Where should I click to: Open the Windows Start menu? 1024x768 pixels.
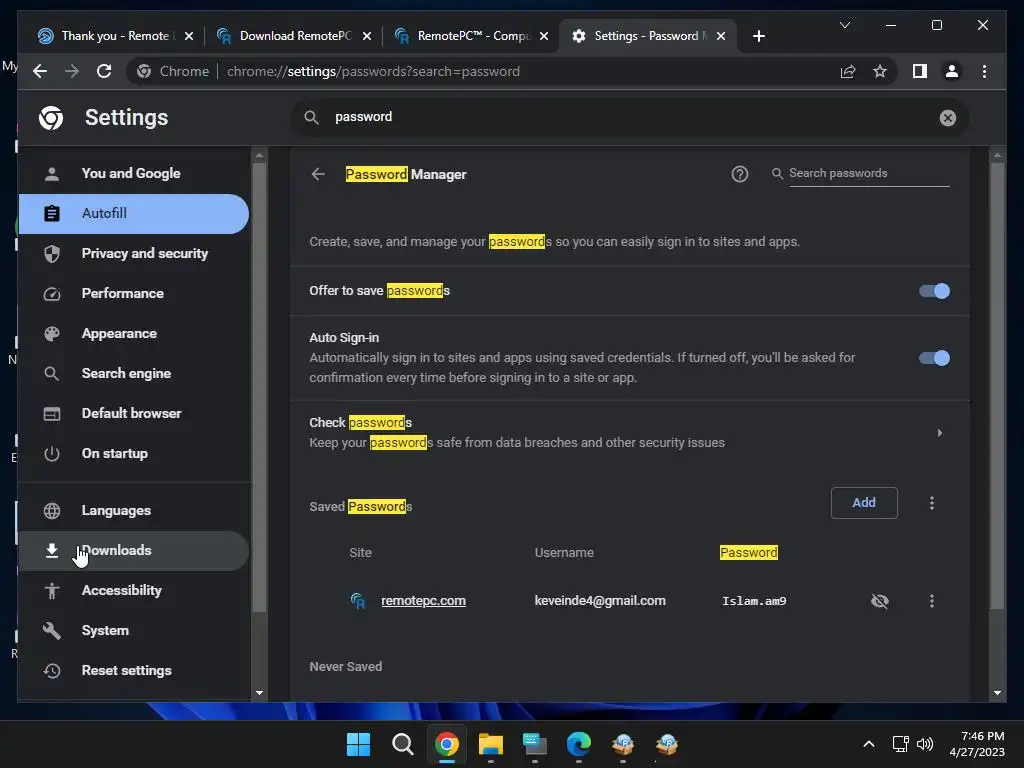(x=358, y=744)
